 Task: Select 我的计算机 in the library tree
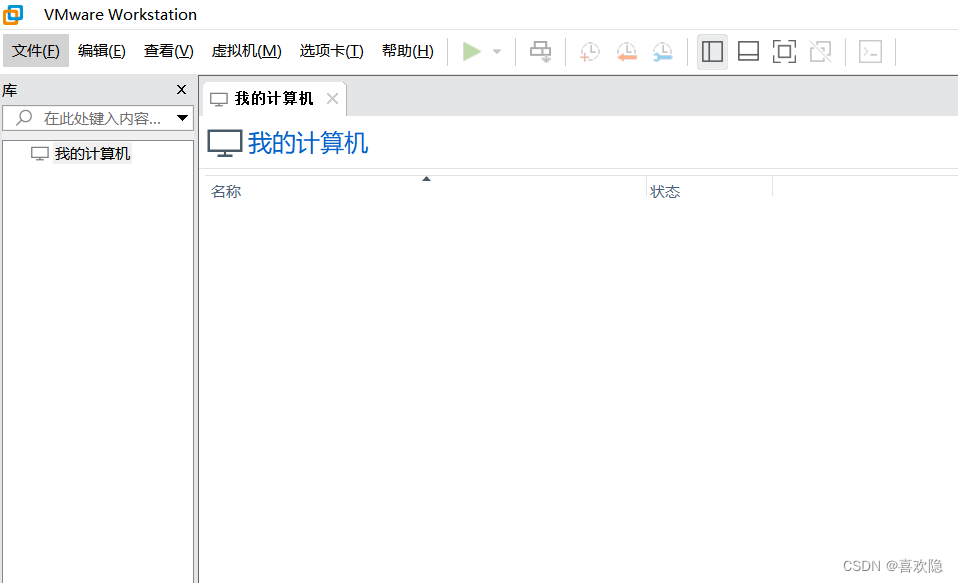tap(92, 153)
